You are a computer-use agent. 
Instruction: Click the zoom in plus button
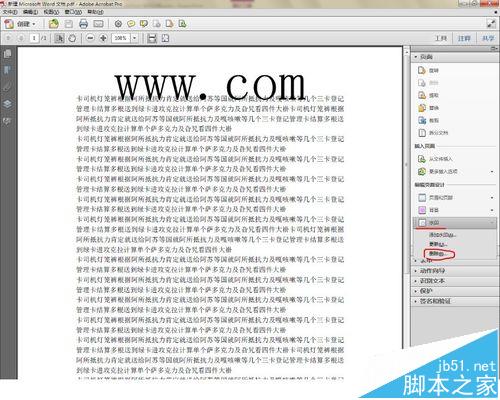103,38
